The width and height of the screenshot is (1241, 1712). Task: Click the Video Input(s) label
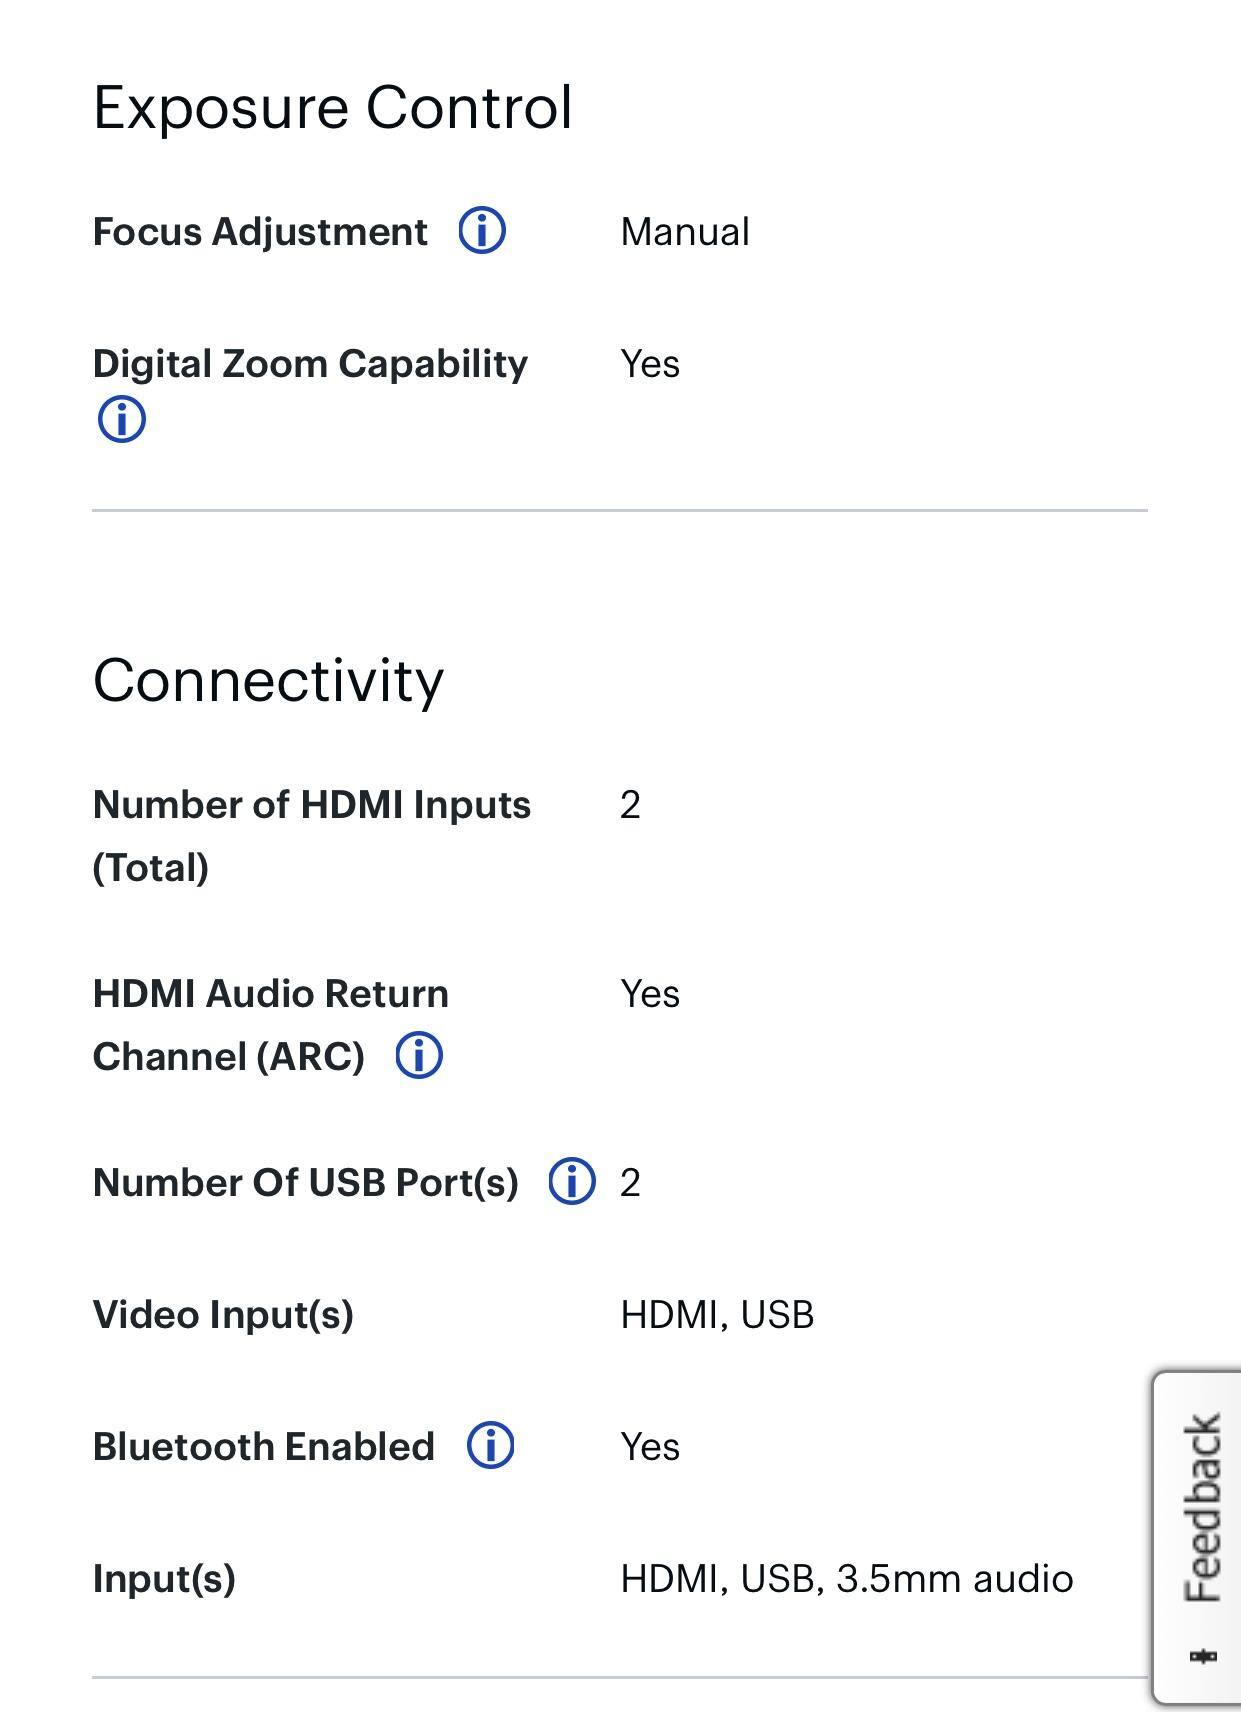pos(223,1314)
